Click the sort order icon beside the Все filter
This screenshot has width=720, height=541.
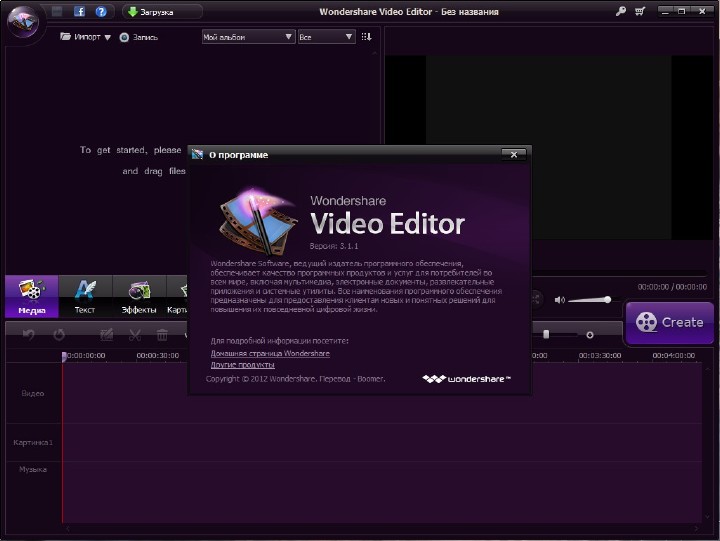tap(367, 37)
